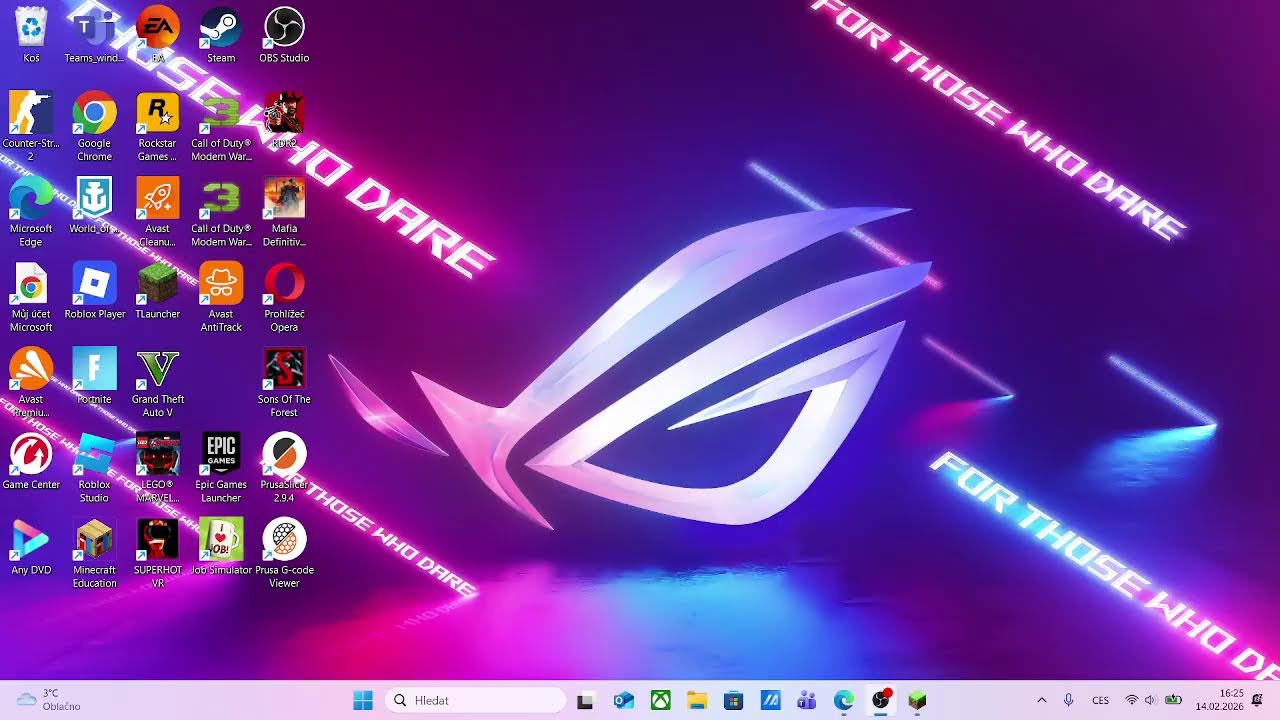The image size is (1280, 720).
Task: Open Wi-Fi network settings from the tray
Action: pos(1132,700)
